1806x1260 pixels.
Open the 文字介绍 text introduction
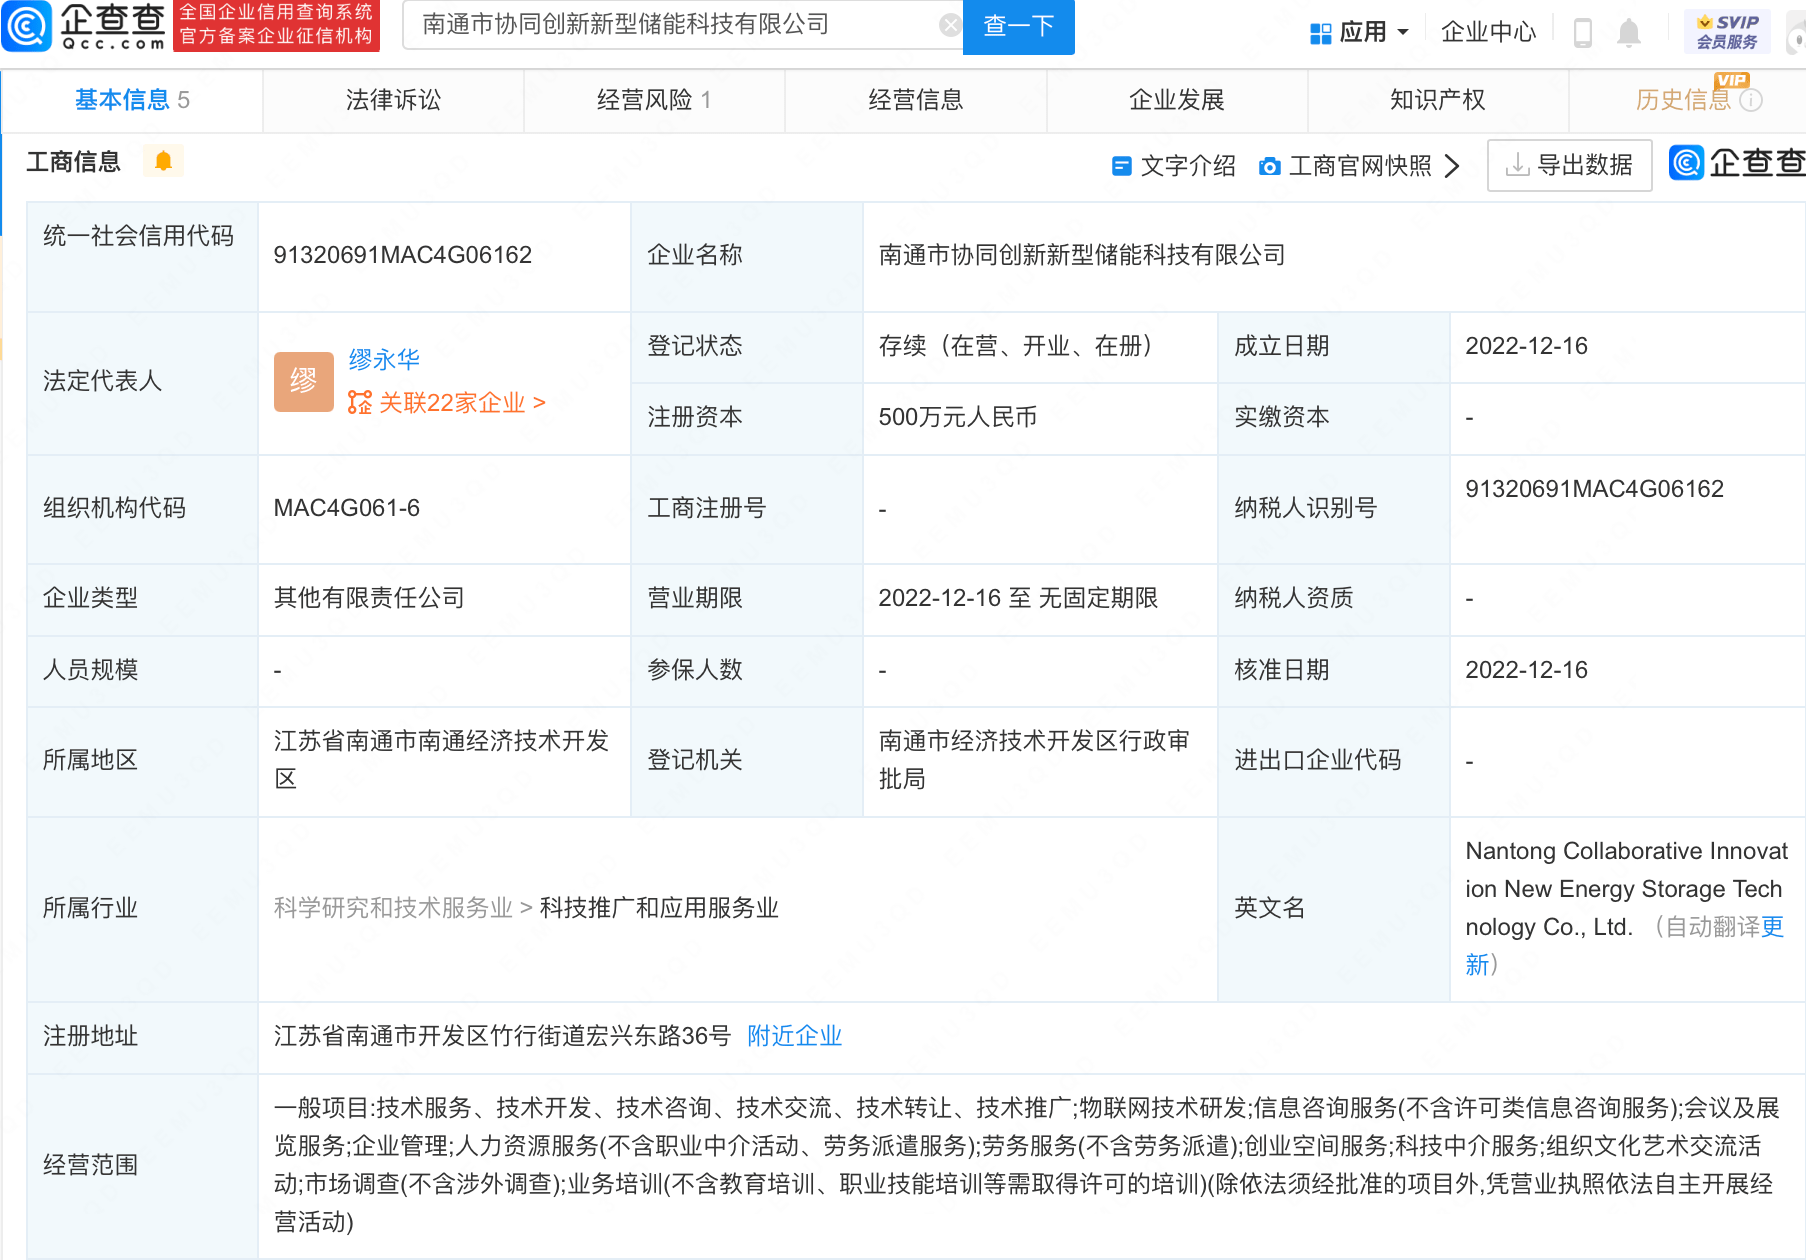pos(1174,166)
